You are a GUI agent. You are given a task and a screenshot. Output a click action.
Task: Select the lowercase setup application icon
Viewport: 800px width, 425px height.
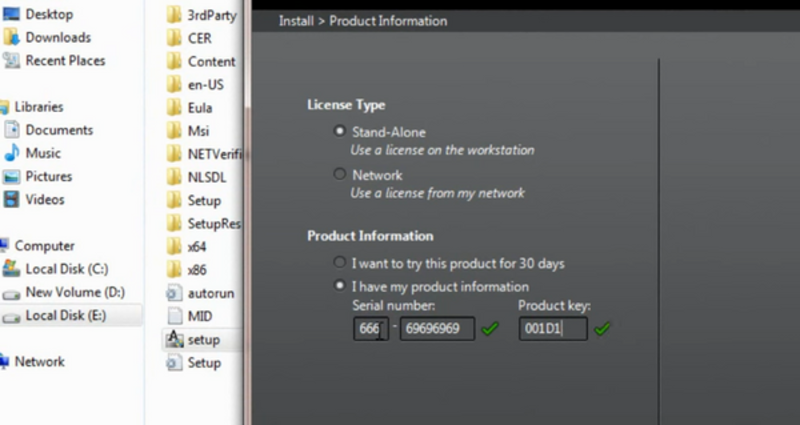coord(174,339)
